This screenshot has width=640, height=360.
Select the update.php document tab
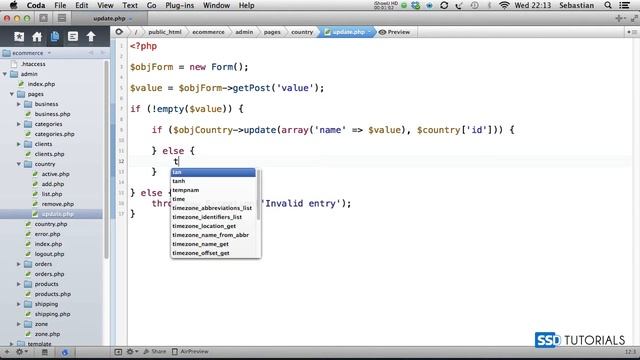[x=110, y=18]
